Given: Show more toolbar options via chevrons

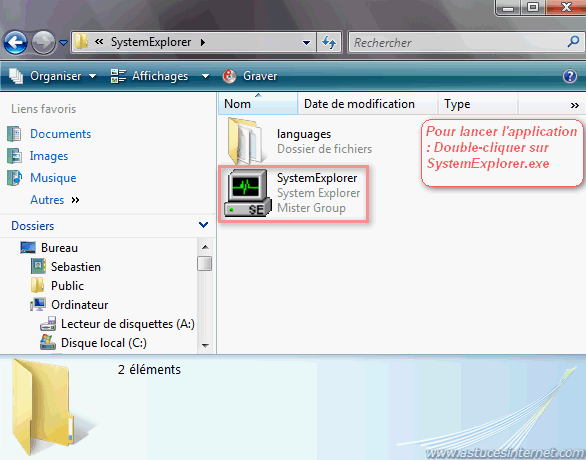Looking at the screenshot, I should (x=575, y=105).
